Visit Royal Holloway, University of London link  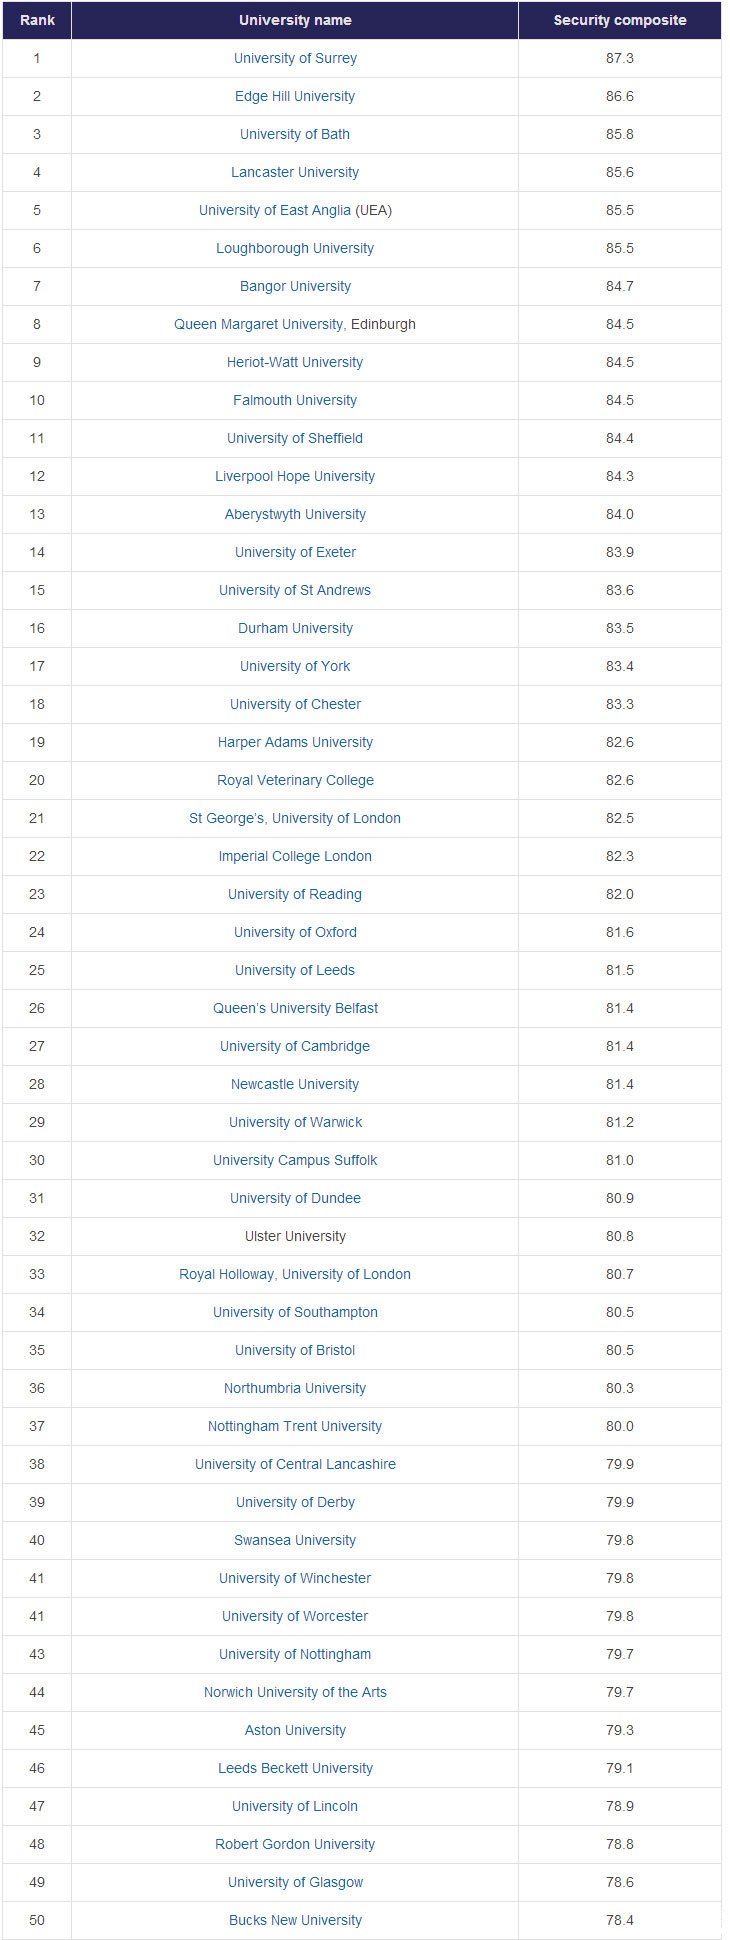pyautogui.click(x=295, y=1274)
